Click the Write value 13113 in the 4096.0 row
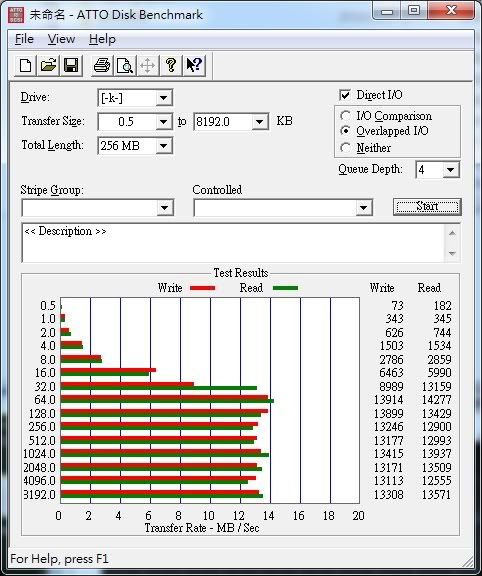The width and height of the screenshot is (482, 576). (x=388, y=481)
